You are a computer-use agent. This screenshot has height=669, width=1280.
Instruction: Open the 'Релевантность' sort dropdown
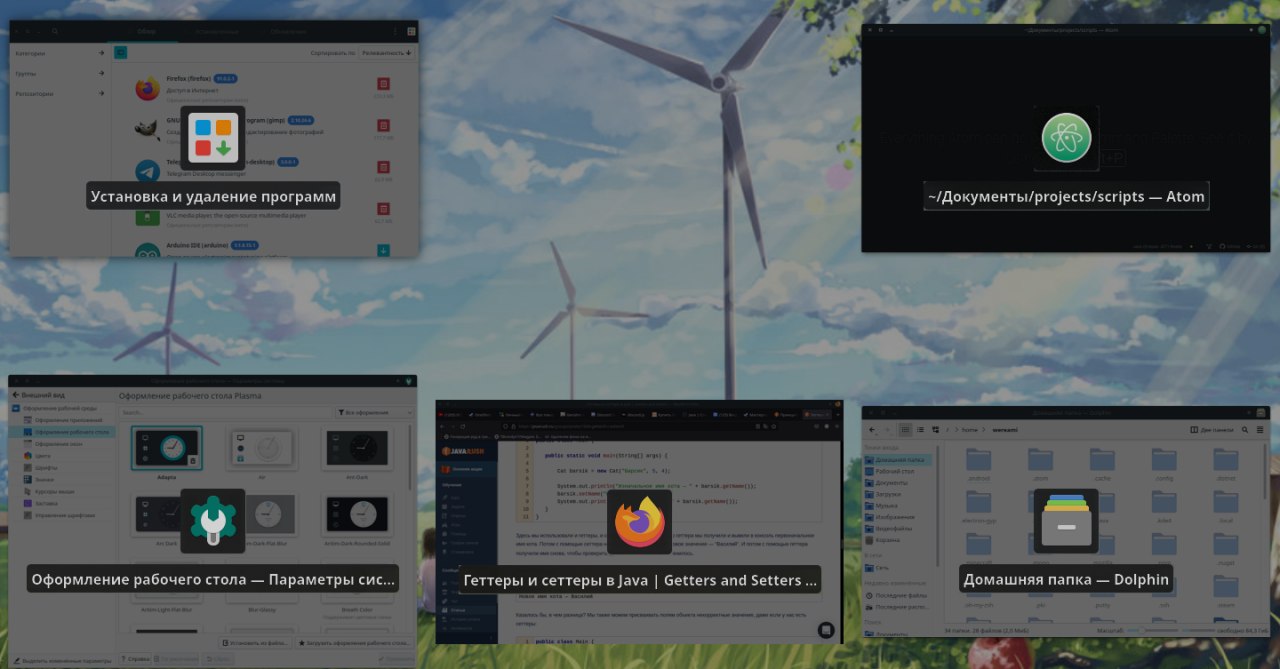click(387, 52)
